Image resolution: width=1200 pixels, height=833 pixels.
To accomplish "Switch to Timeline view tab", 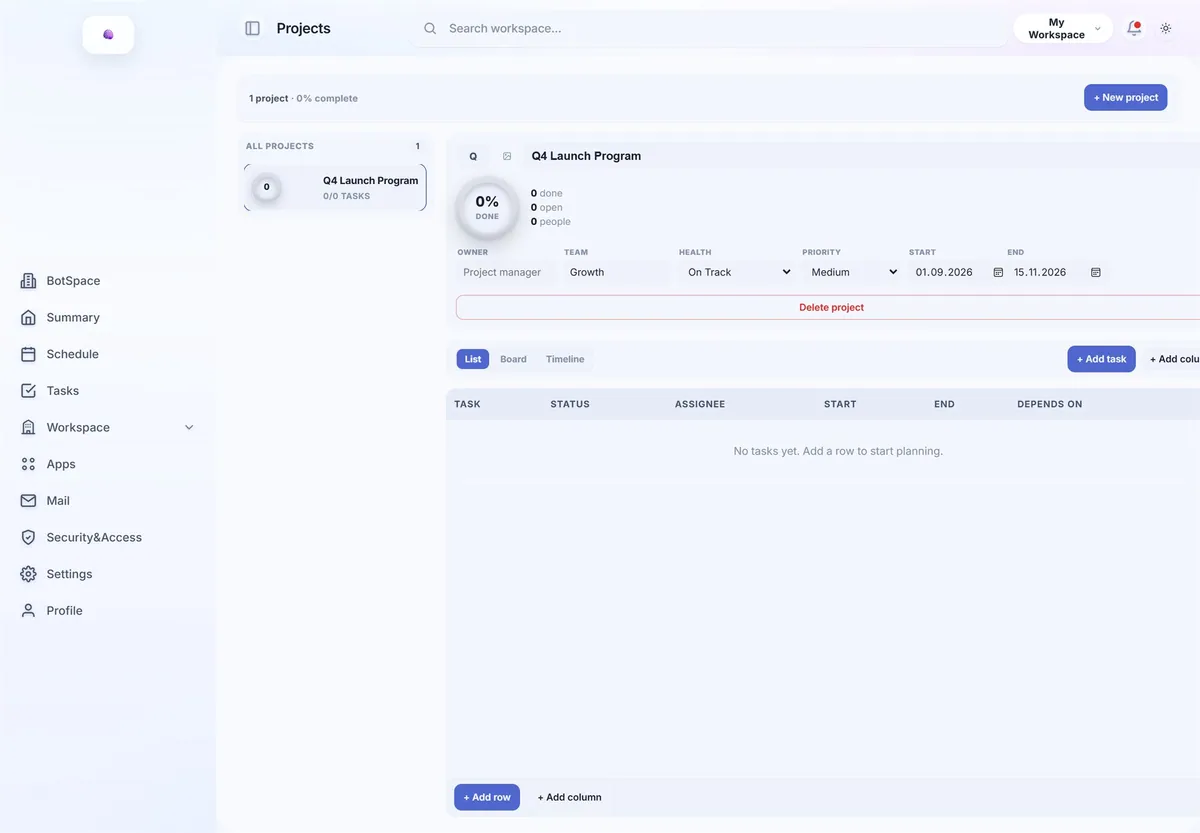I will pos(565,359).
